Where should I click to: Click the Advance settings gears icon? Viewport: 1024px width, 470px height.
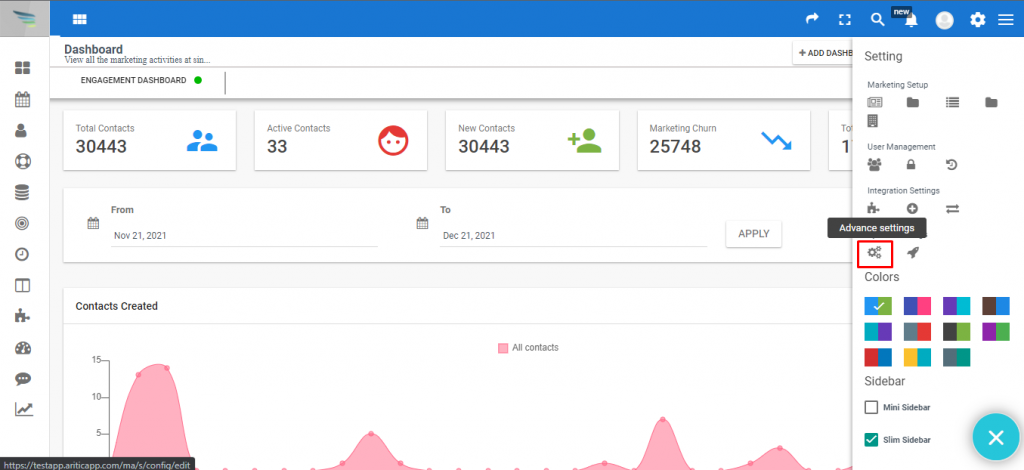tap(875, 253)
